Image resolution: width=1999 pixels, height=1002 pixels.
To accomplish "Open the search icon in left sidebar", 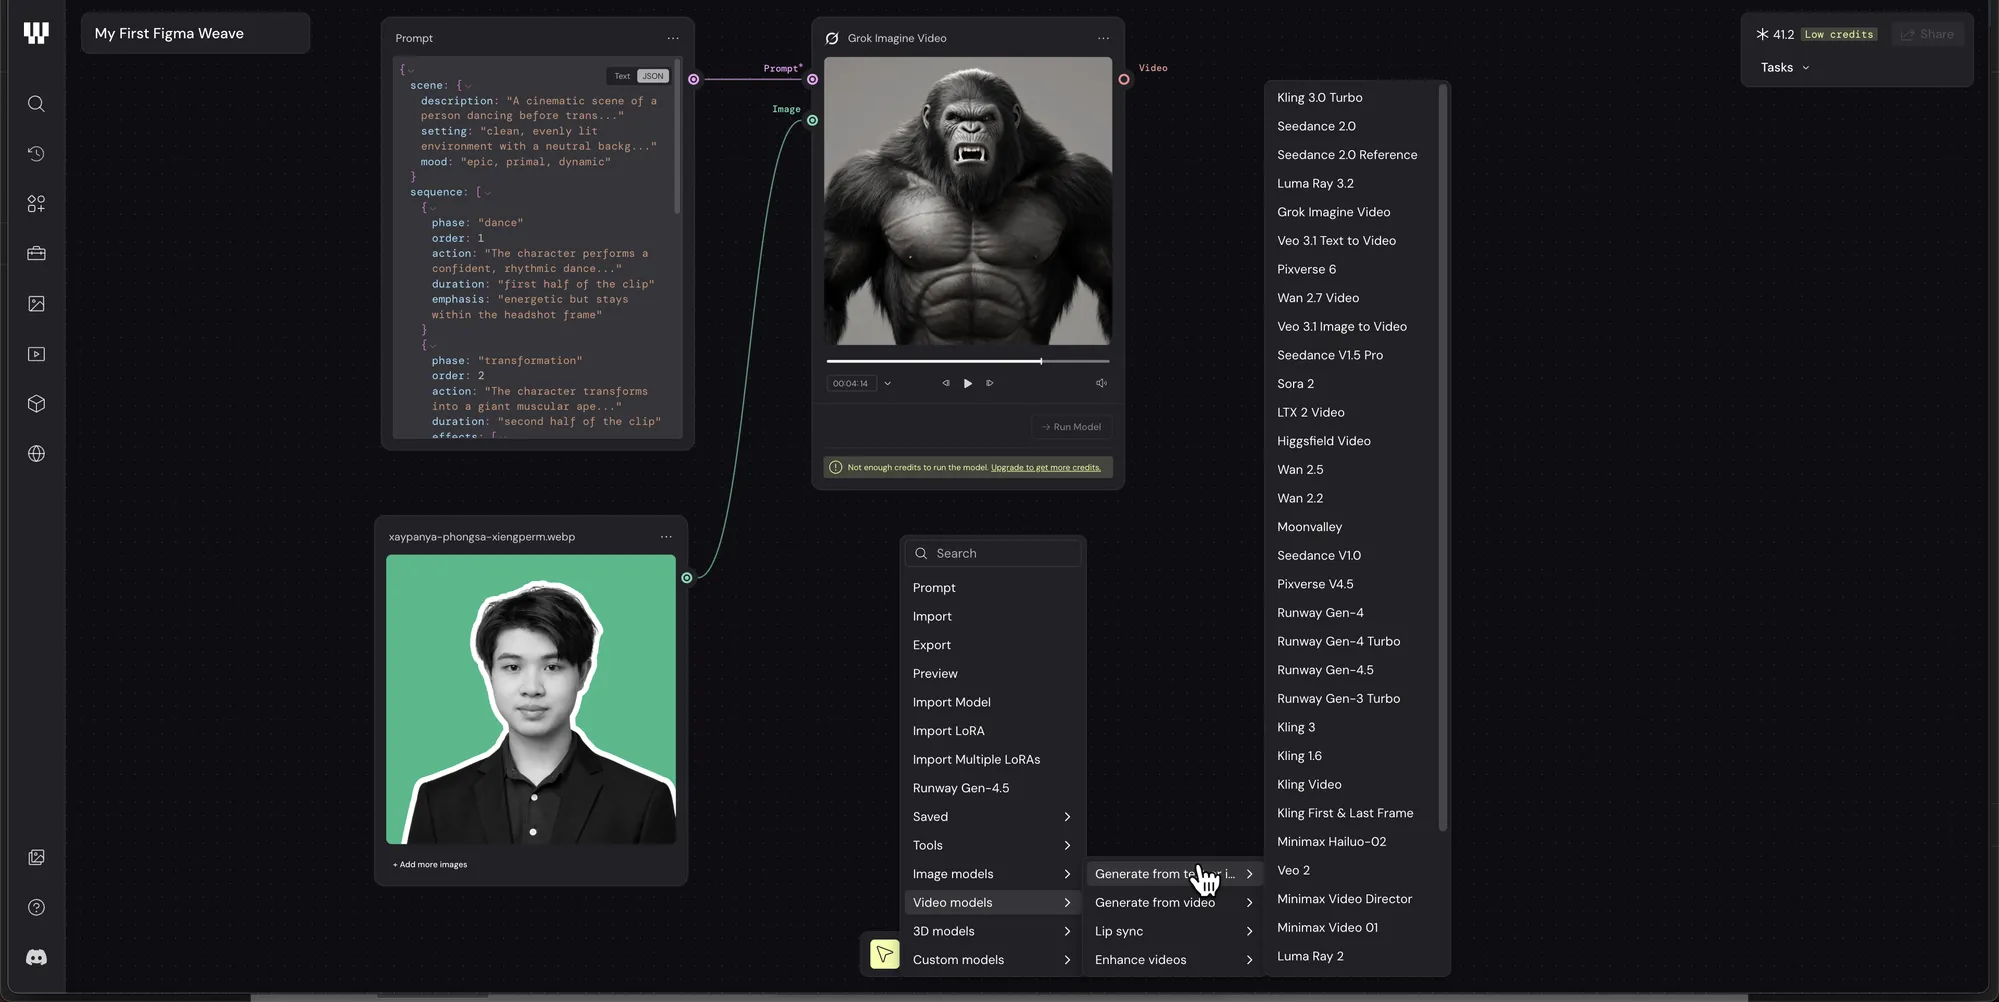I will (x=36, y=104).
